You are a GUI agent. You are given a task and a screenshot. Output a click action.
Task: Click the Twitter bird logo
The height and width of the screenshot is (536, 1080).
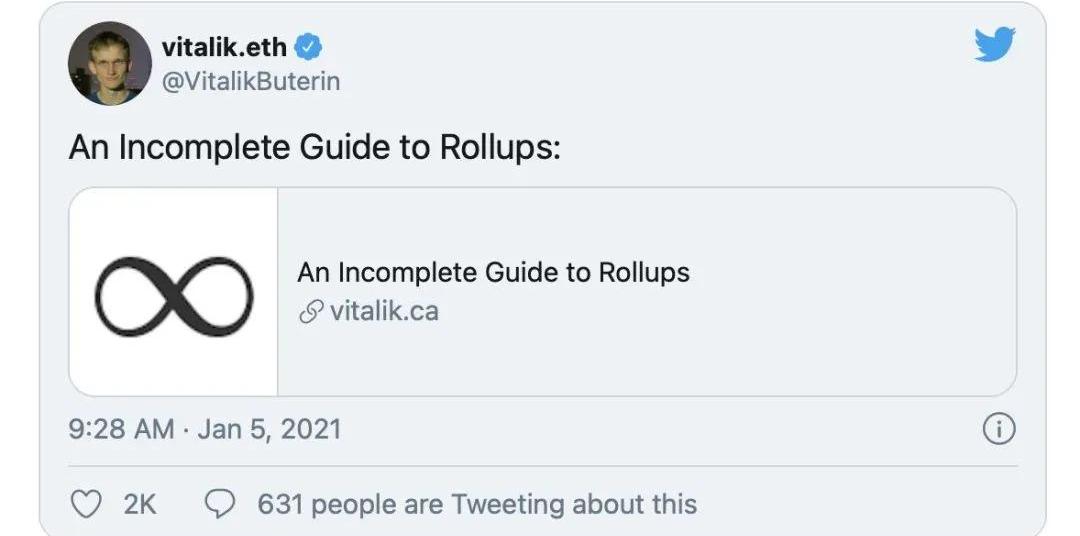pyautogui.click(x=995, y=46)
